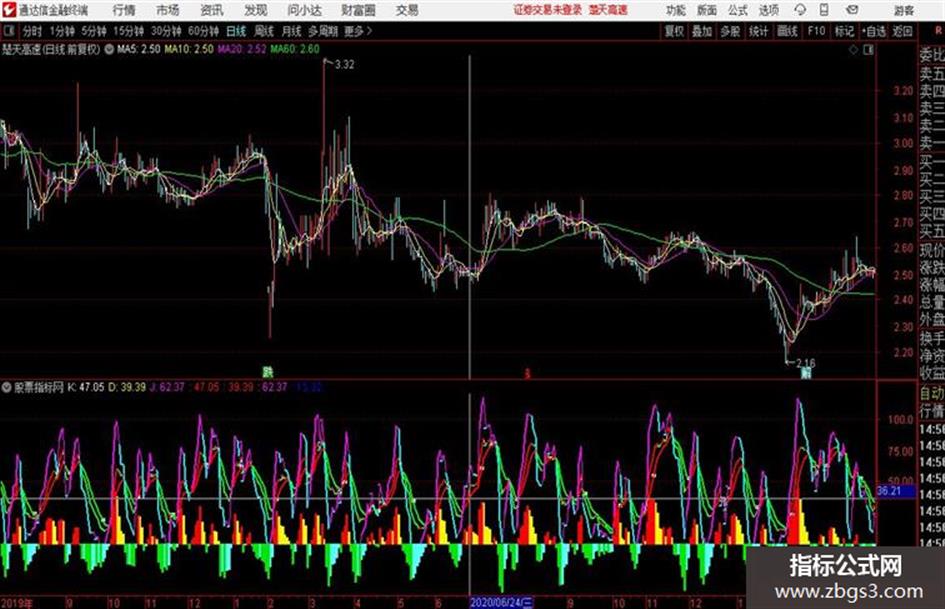Screen dimensions: 945x609
Task: Switch to the 1分钟 period tab
Action: tap(61, 31)
